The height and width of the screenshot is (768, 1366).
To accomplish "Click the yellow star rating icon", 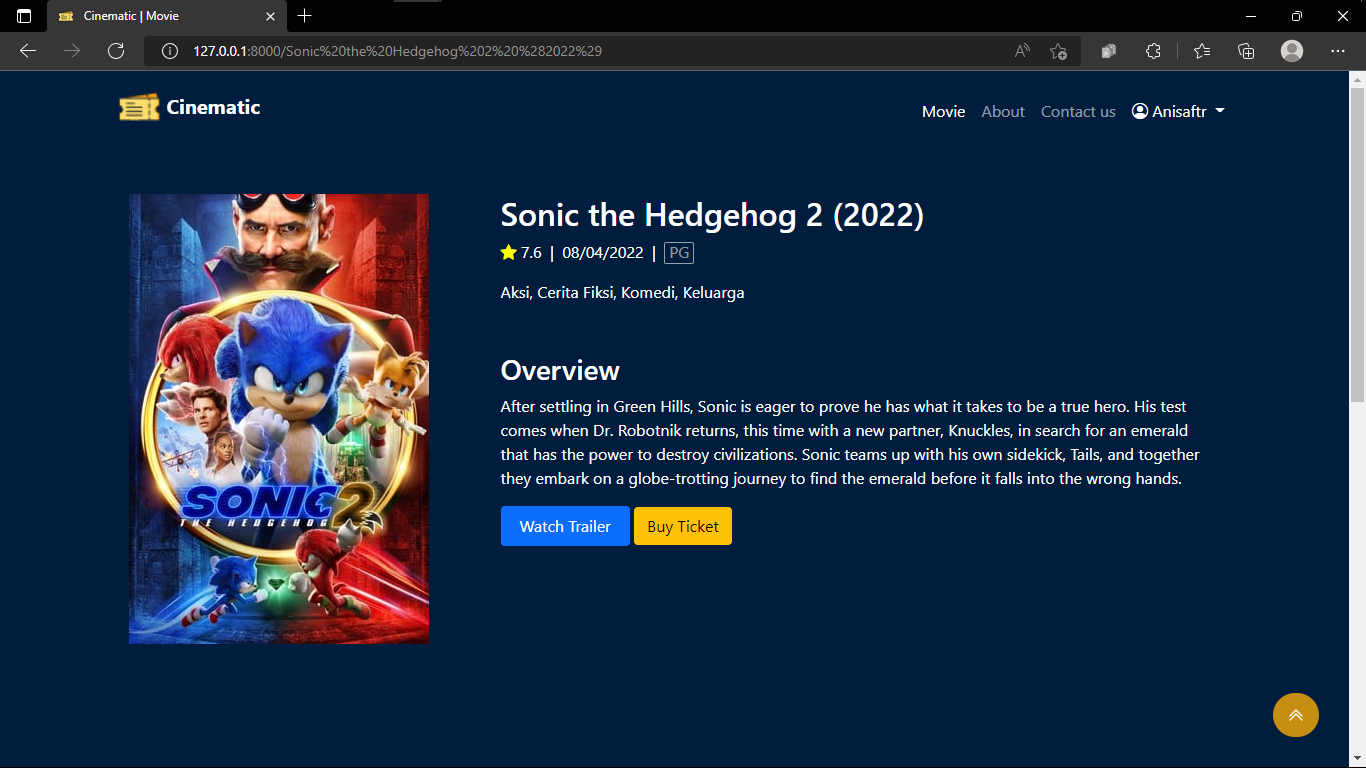I will click(509, 252).
